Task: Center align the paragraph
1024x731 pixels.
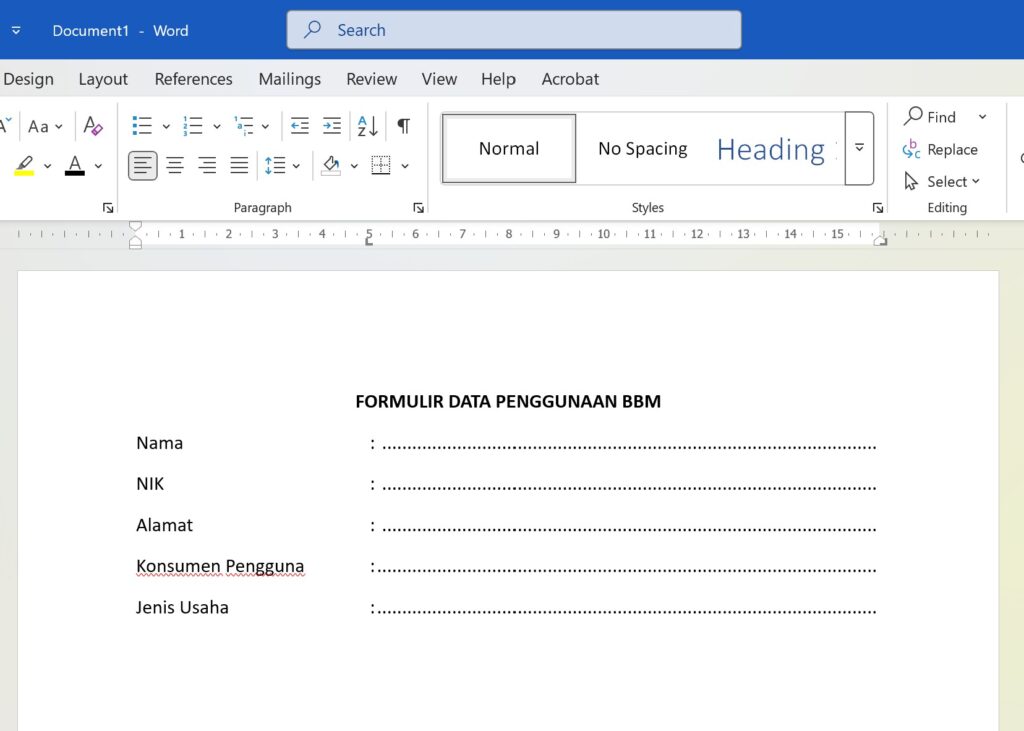Action: click(x=174, y=165)
